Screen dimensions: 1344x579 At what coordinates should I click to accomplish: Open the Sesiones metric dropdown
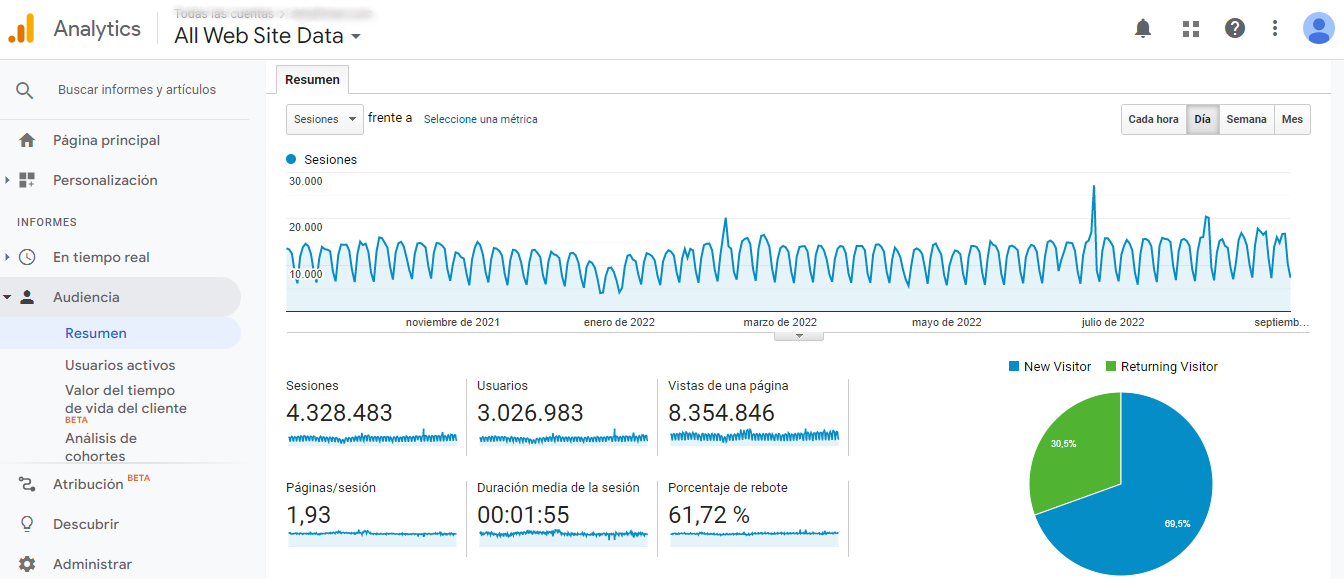tap(325, 119)
